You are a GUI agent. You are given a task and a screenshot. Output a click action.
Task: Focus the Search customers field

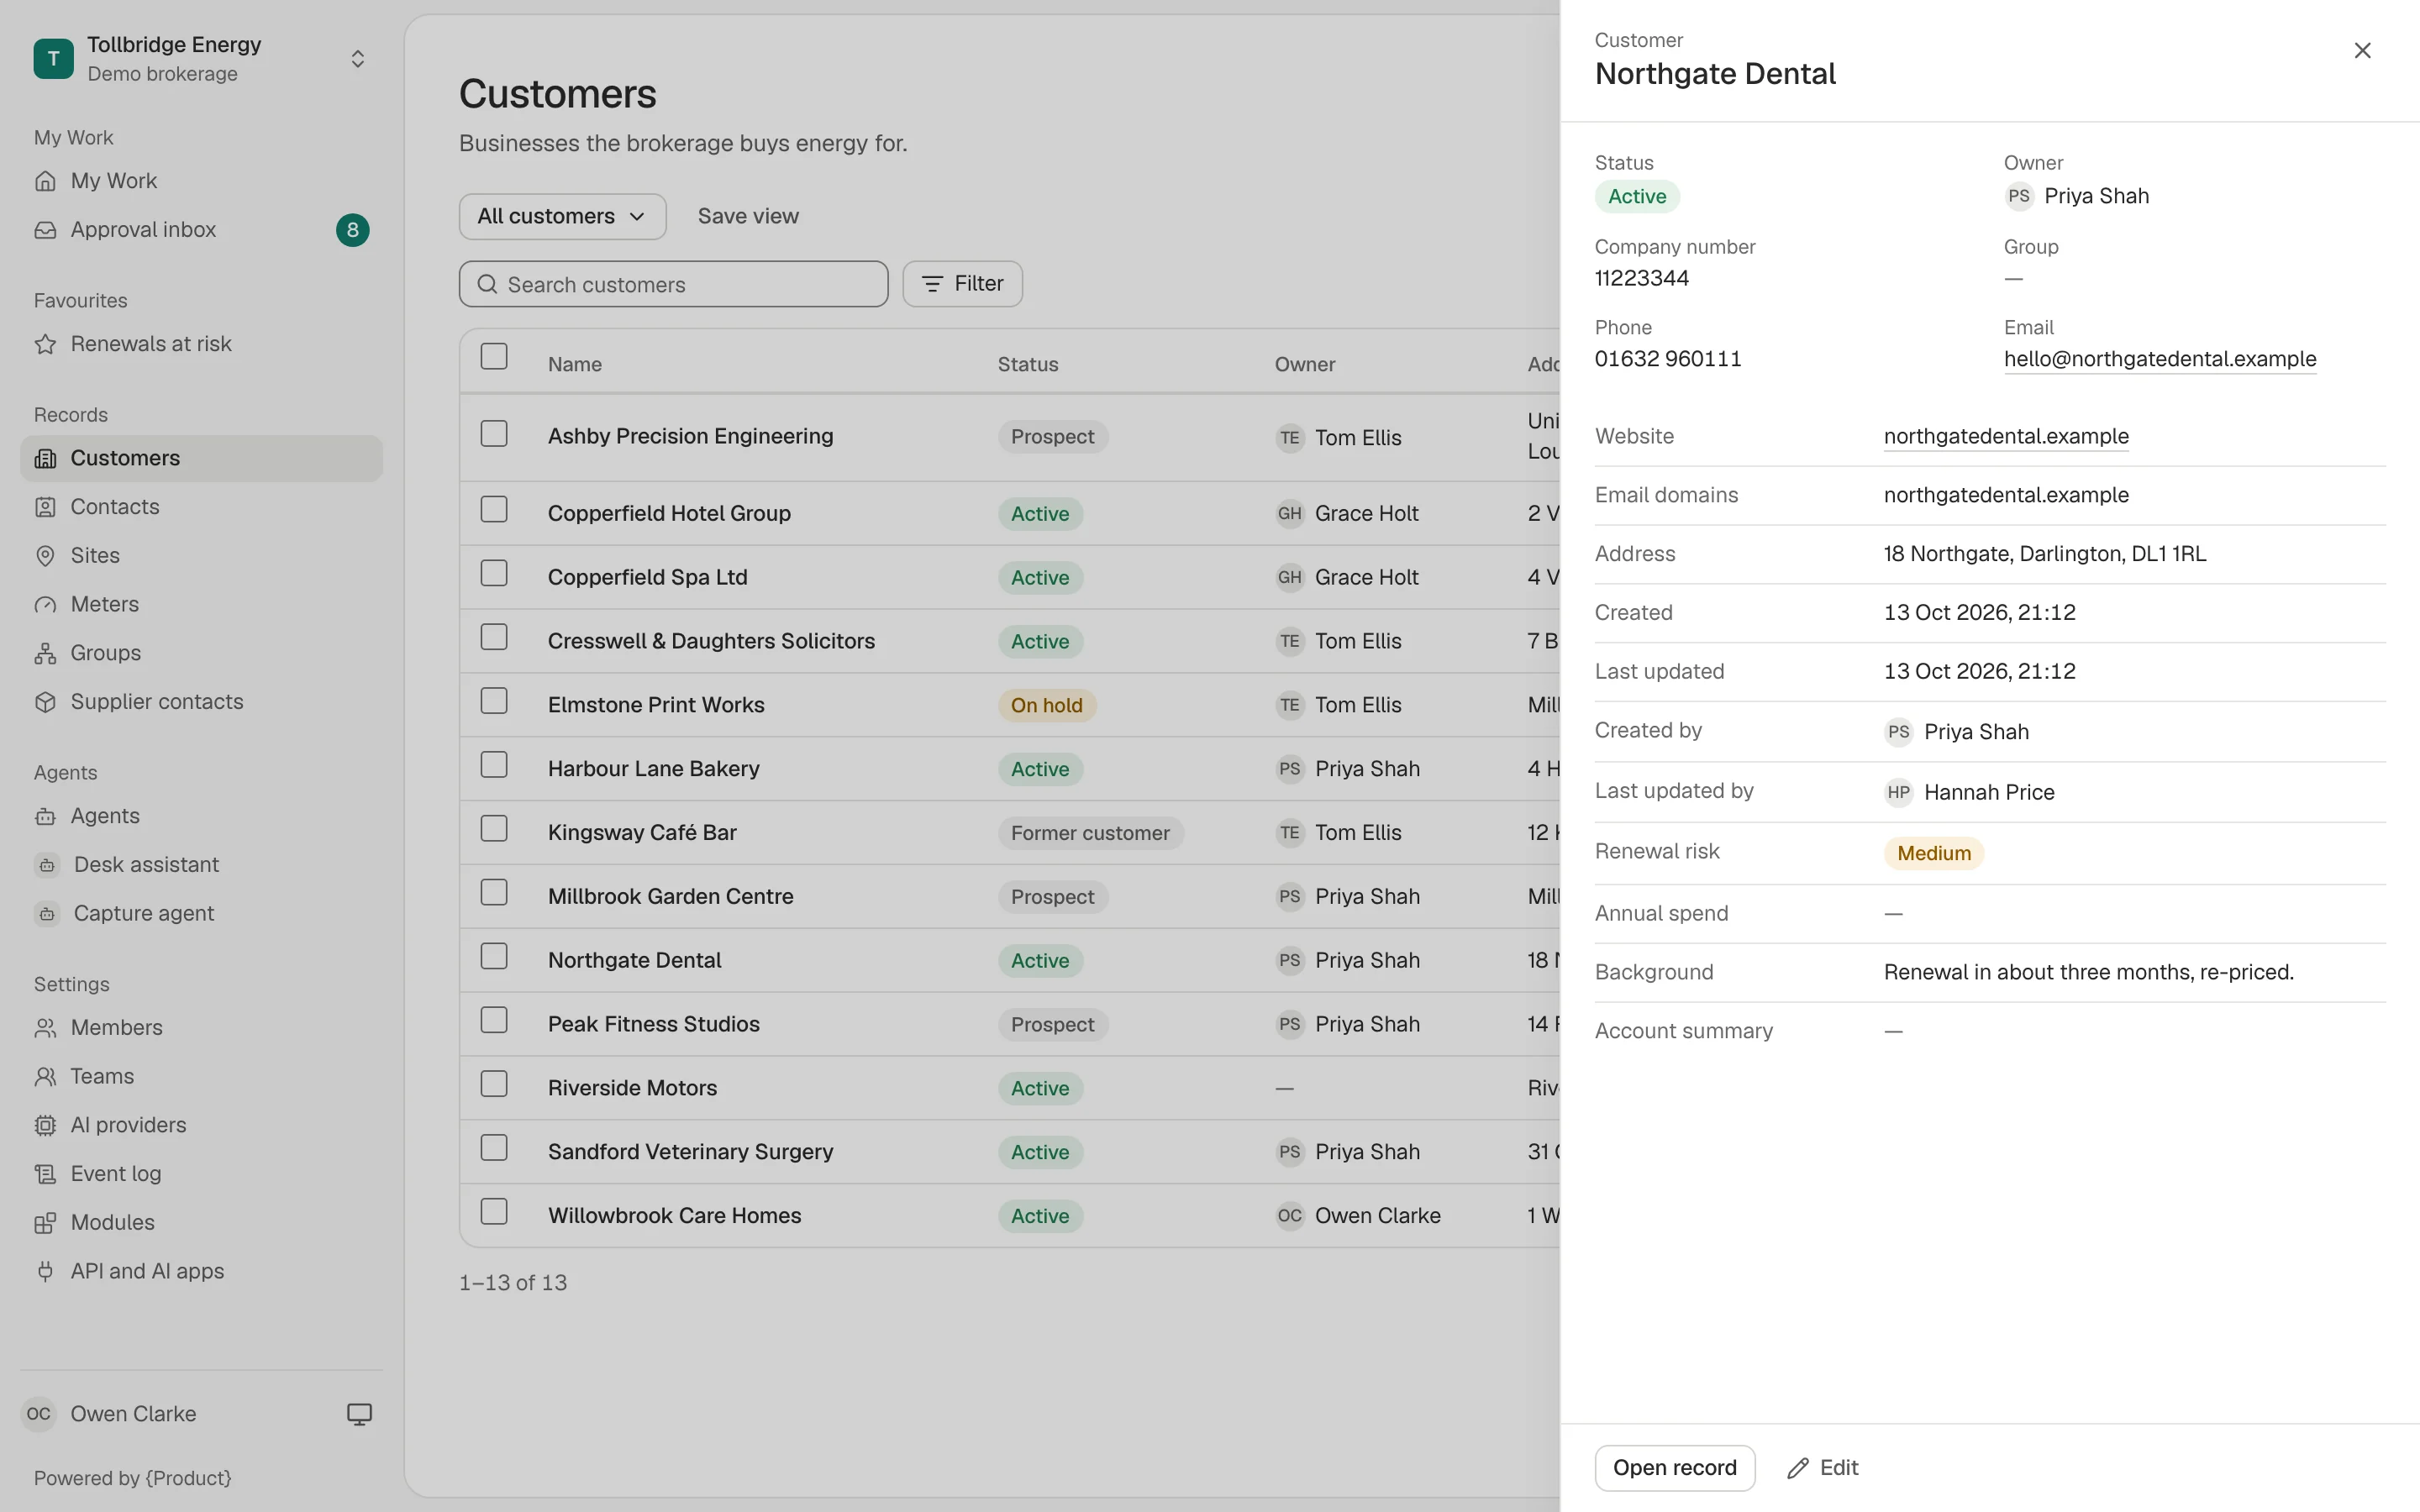coord(673,284)
